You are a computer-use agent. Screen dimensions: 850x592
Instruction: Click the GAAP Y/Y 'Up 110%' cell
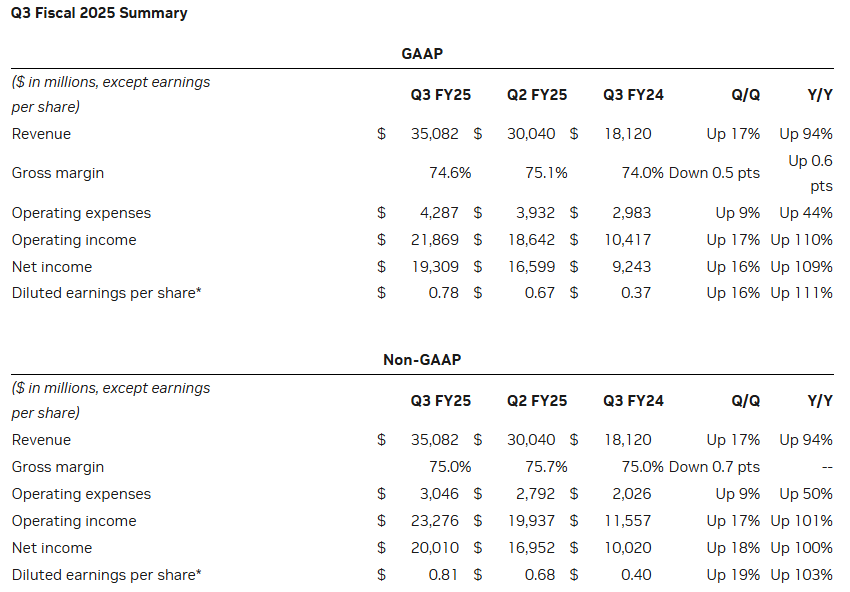pos(801,240)
